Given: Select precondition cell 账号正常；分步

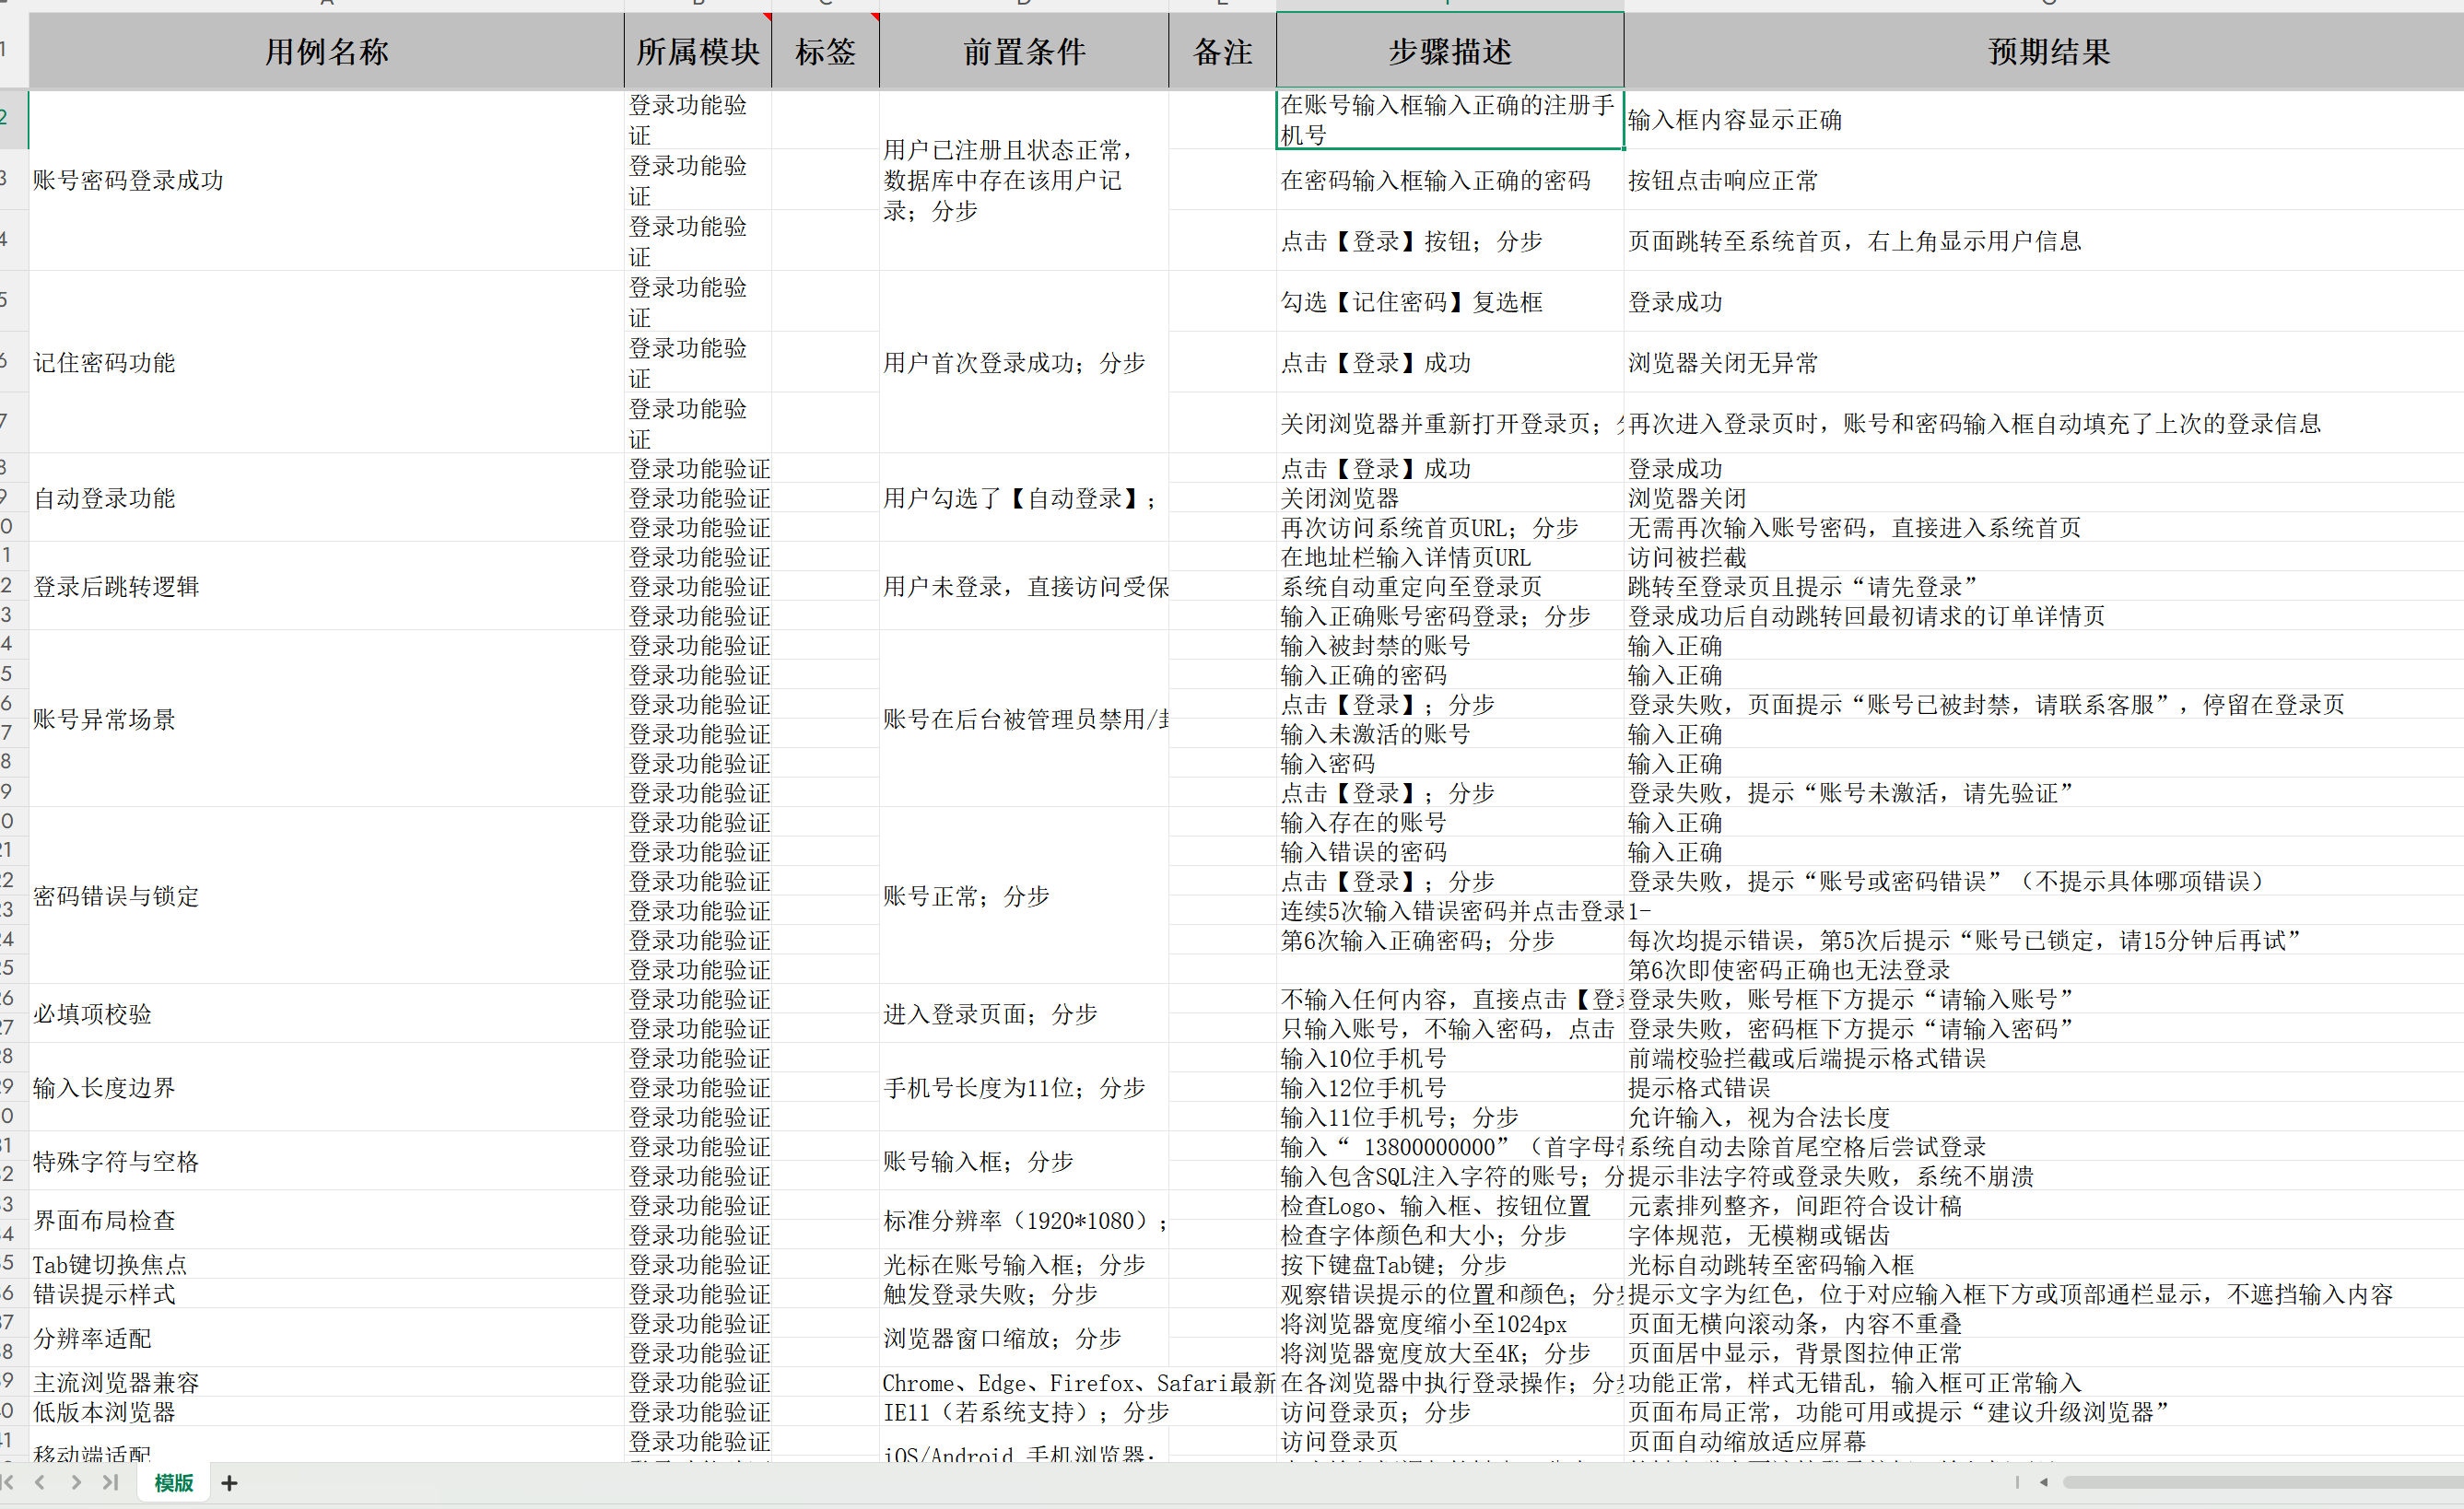Looking at the screenshot, I should tap(1024, 896).
